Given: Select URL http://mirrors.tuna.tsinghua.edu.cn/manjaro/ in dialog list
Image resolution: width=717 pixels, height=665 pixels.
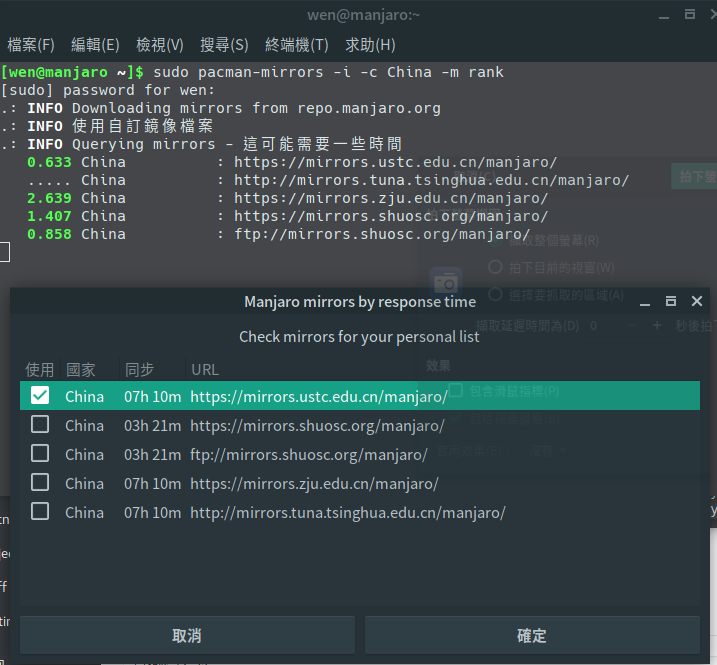Looking at the screenshot, I should click(x=348, y=513).
